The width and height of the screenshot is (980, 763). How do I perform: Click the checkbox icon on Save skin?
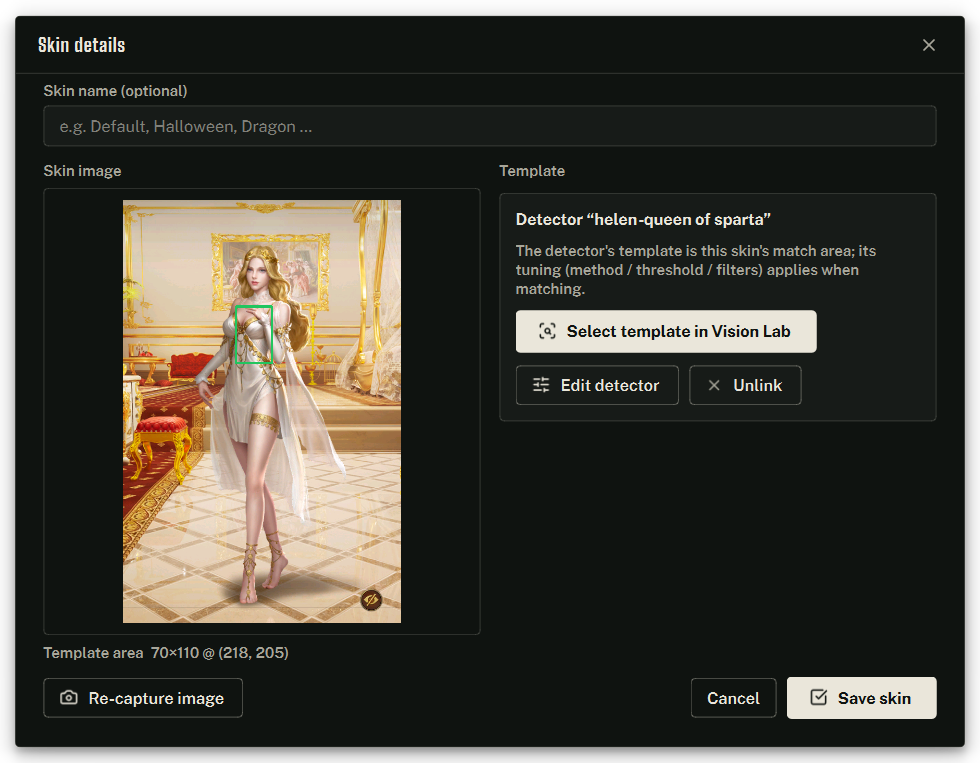819,697
